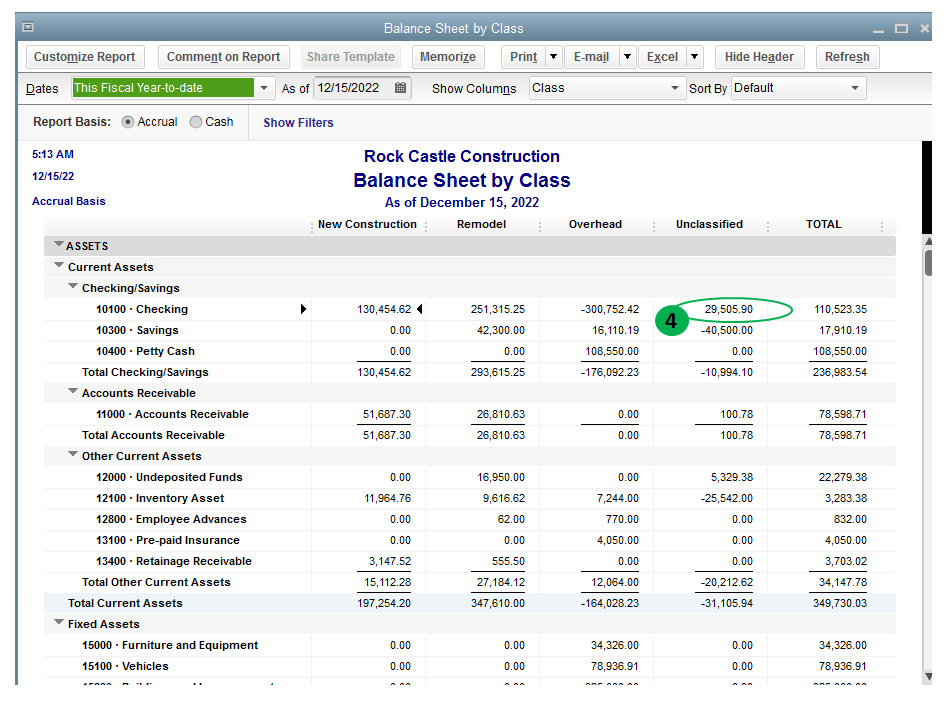Viewport: 950px width, 701px height.
Task: Click the Customize Report button
Action: tap(84, 57)
